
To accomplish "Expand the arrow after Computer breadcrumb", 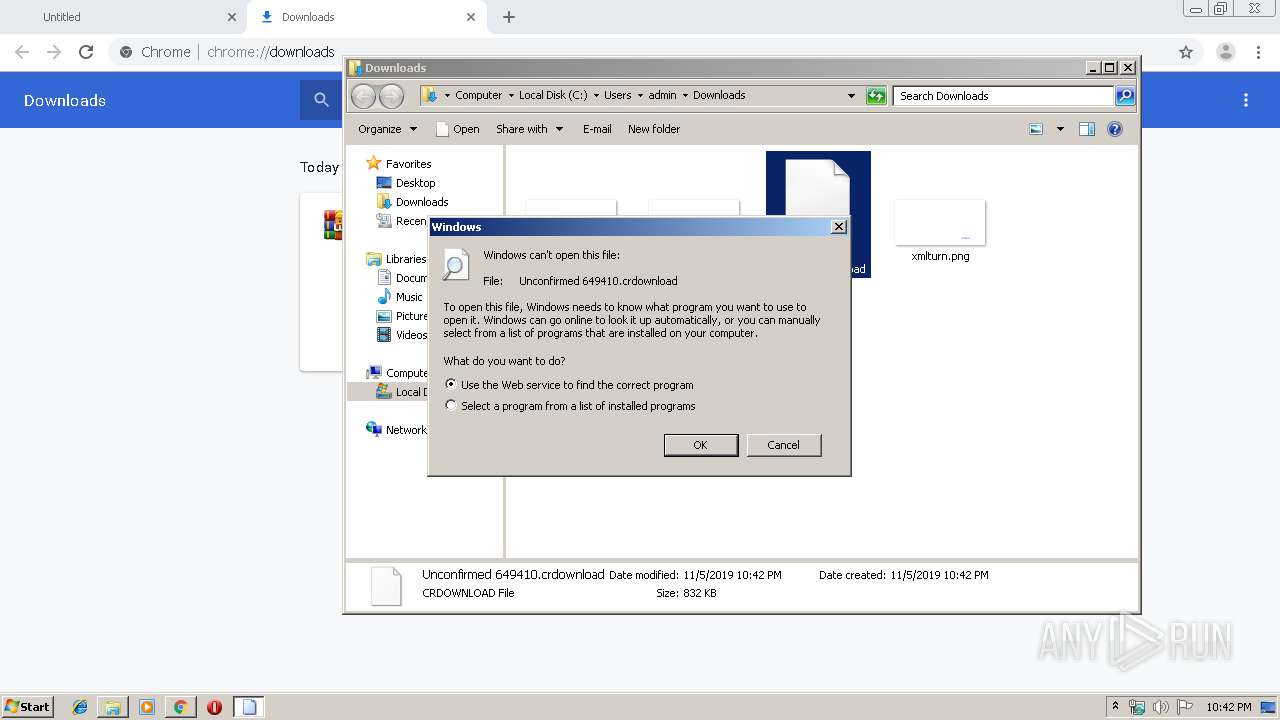I will (x=511, y=96).
